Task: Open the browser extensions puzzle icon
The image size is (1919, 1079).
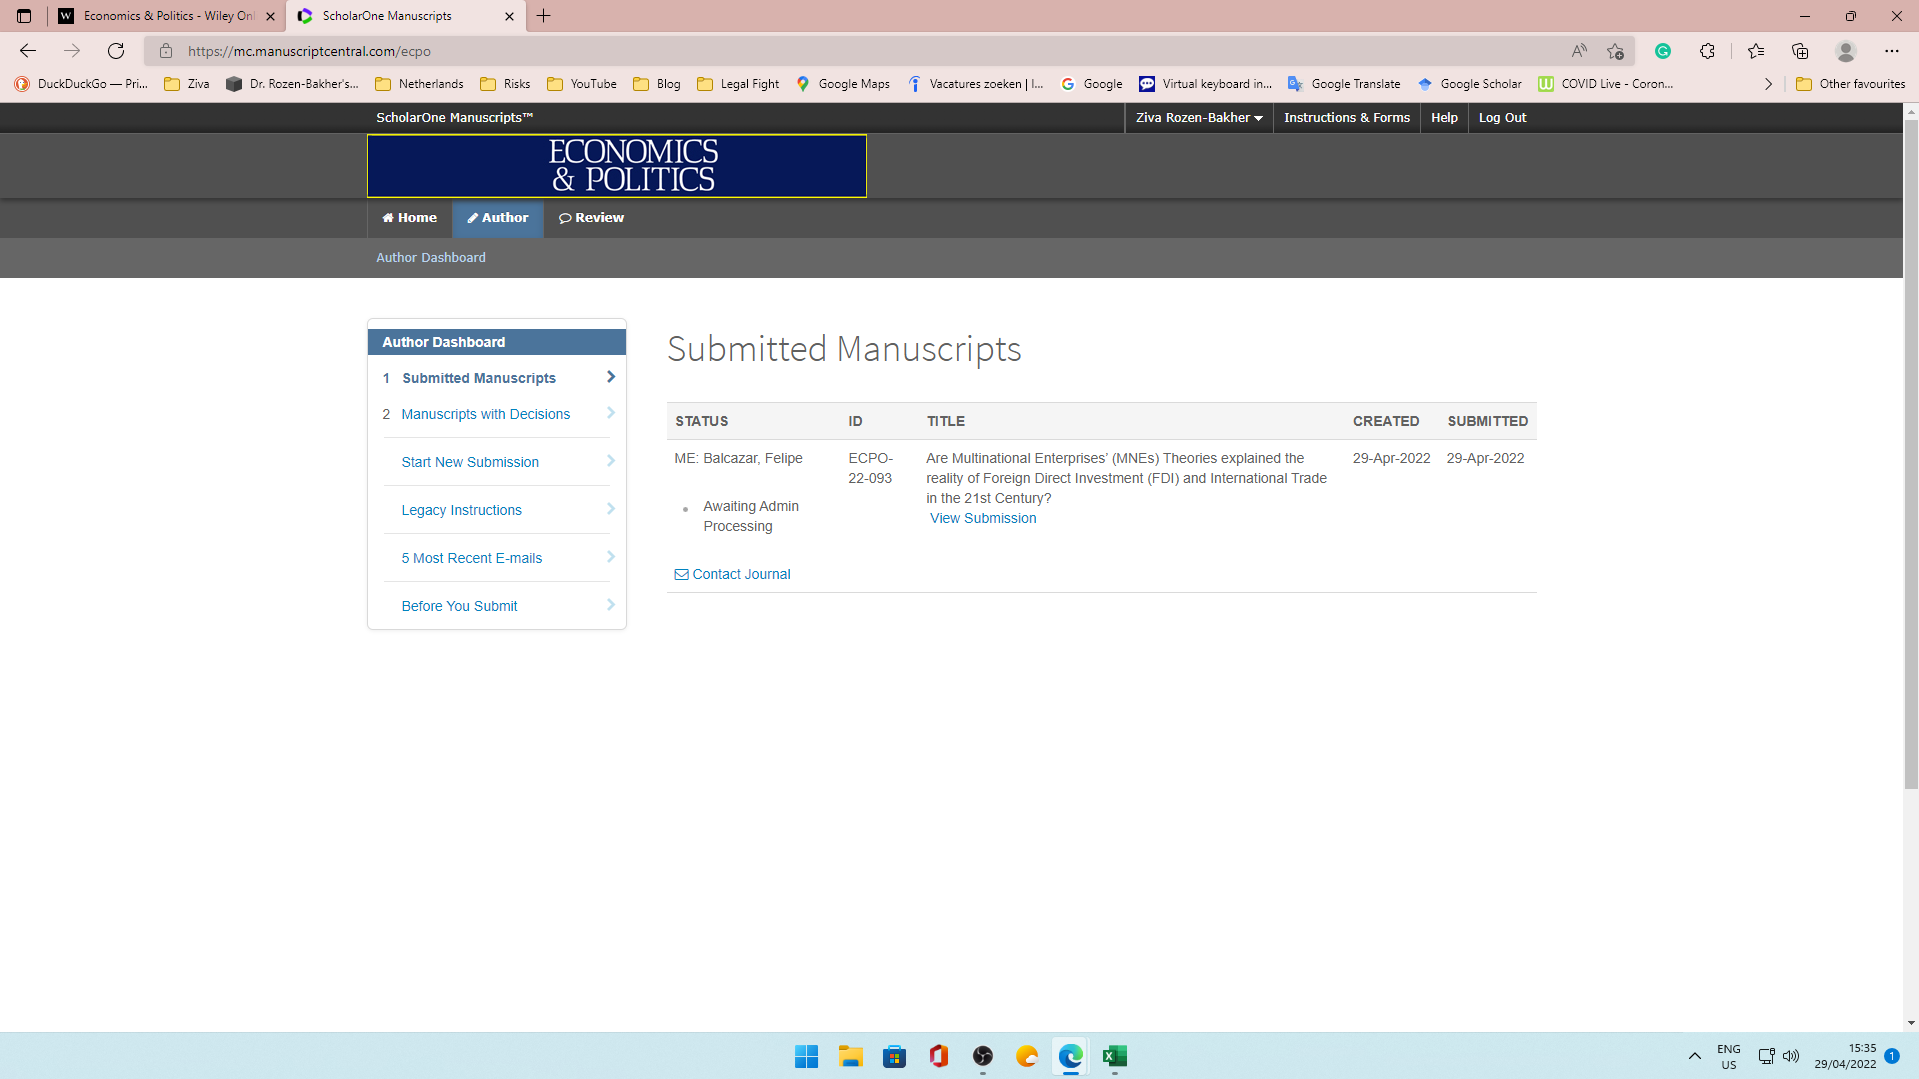Action: [x=1707, y=51]
